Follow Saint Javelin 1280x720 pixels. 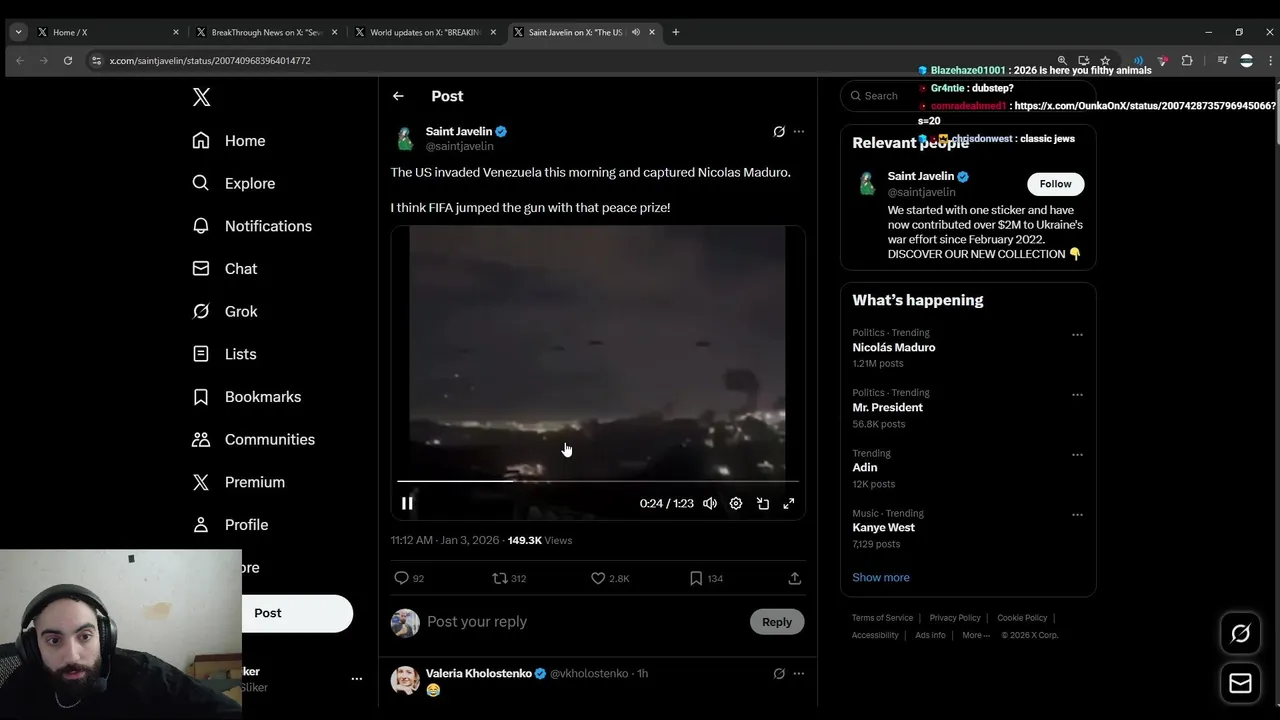click(x=1055, y=184)
